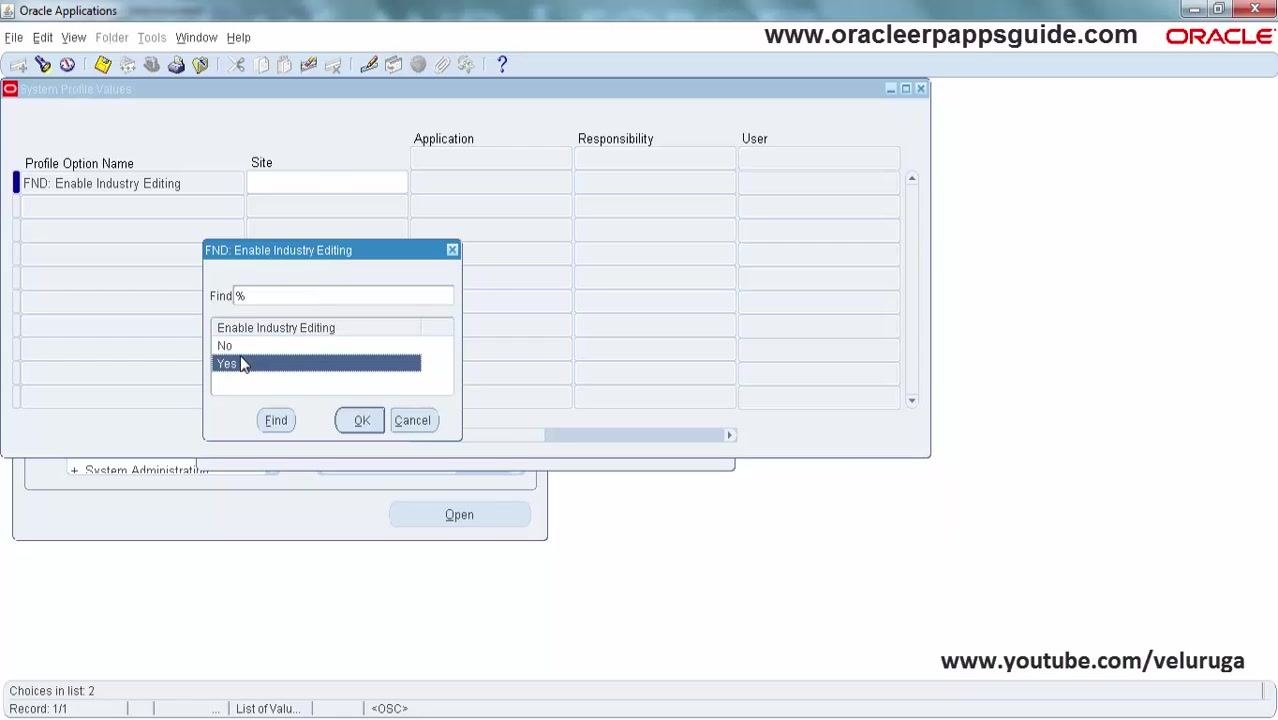
Task: Minimize the System Profile Values window
Action: point(890,89)
